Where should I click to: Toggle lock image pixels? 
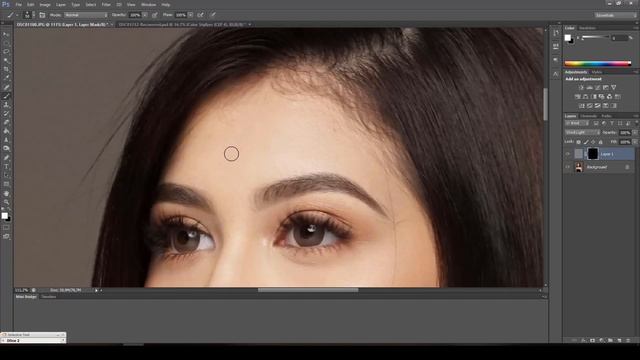point(586,142)
